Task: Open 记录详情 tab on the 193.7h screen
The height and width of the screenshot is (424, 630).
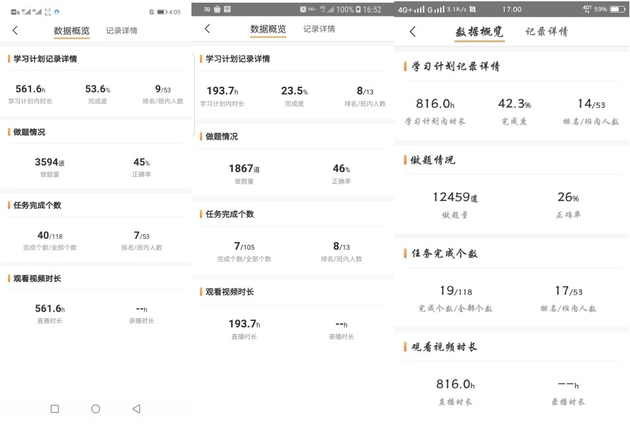Action: coord(320,30)
